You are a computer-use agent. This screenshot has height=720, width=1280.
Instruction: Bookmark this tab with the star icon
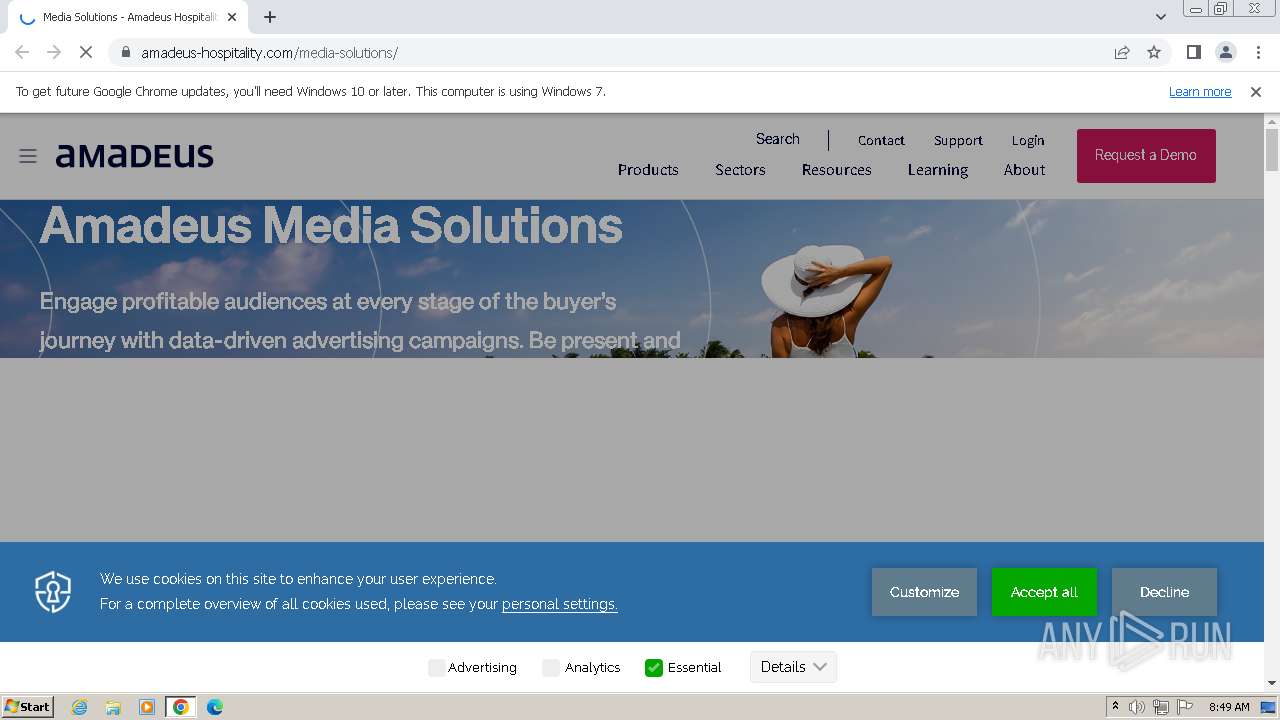click(x=1154, y=53)
